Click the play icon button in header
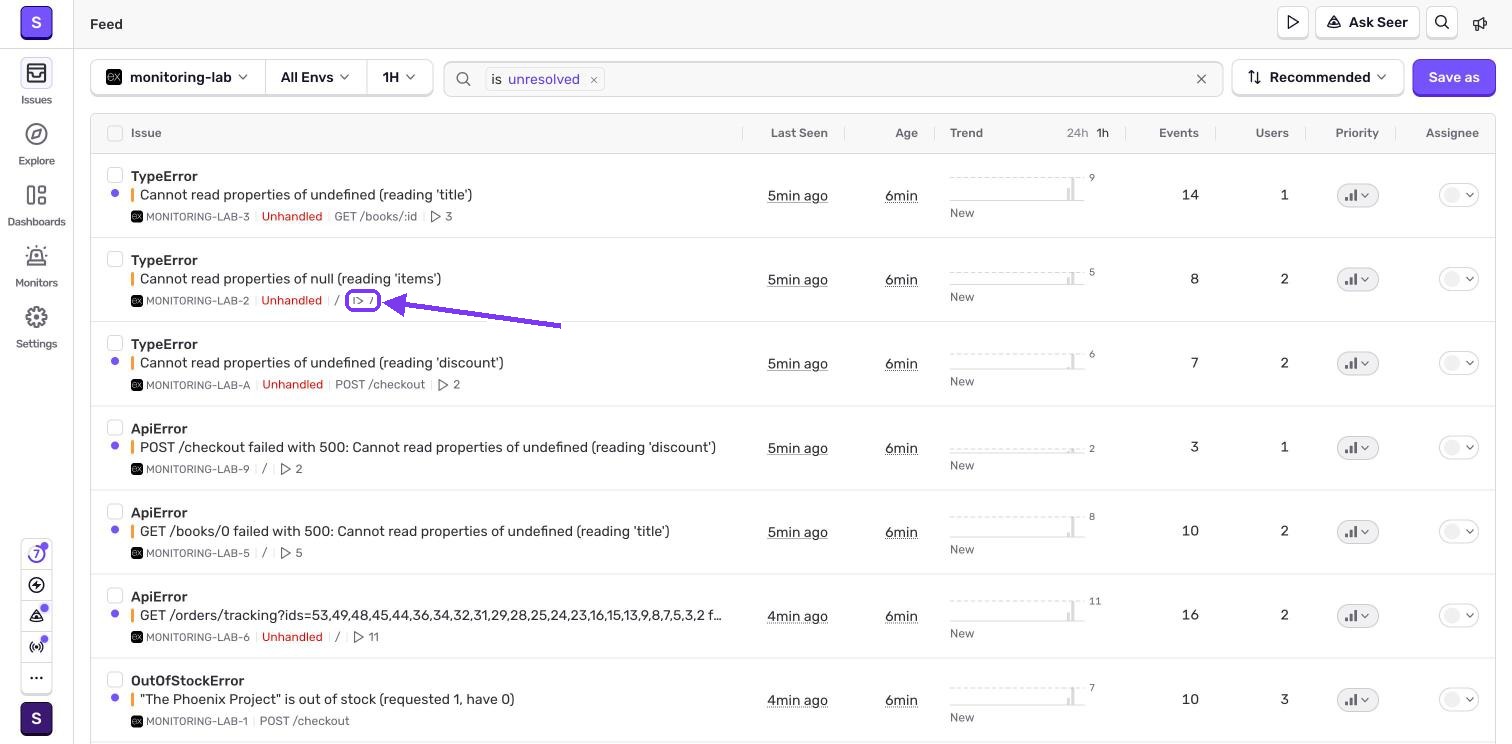The width and height of the screenshot is (1512, 744). pyautogui.click(x=1293, y=22)
